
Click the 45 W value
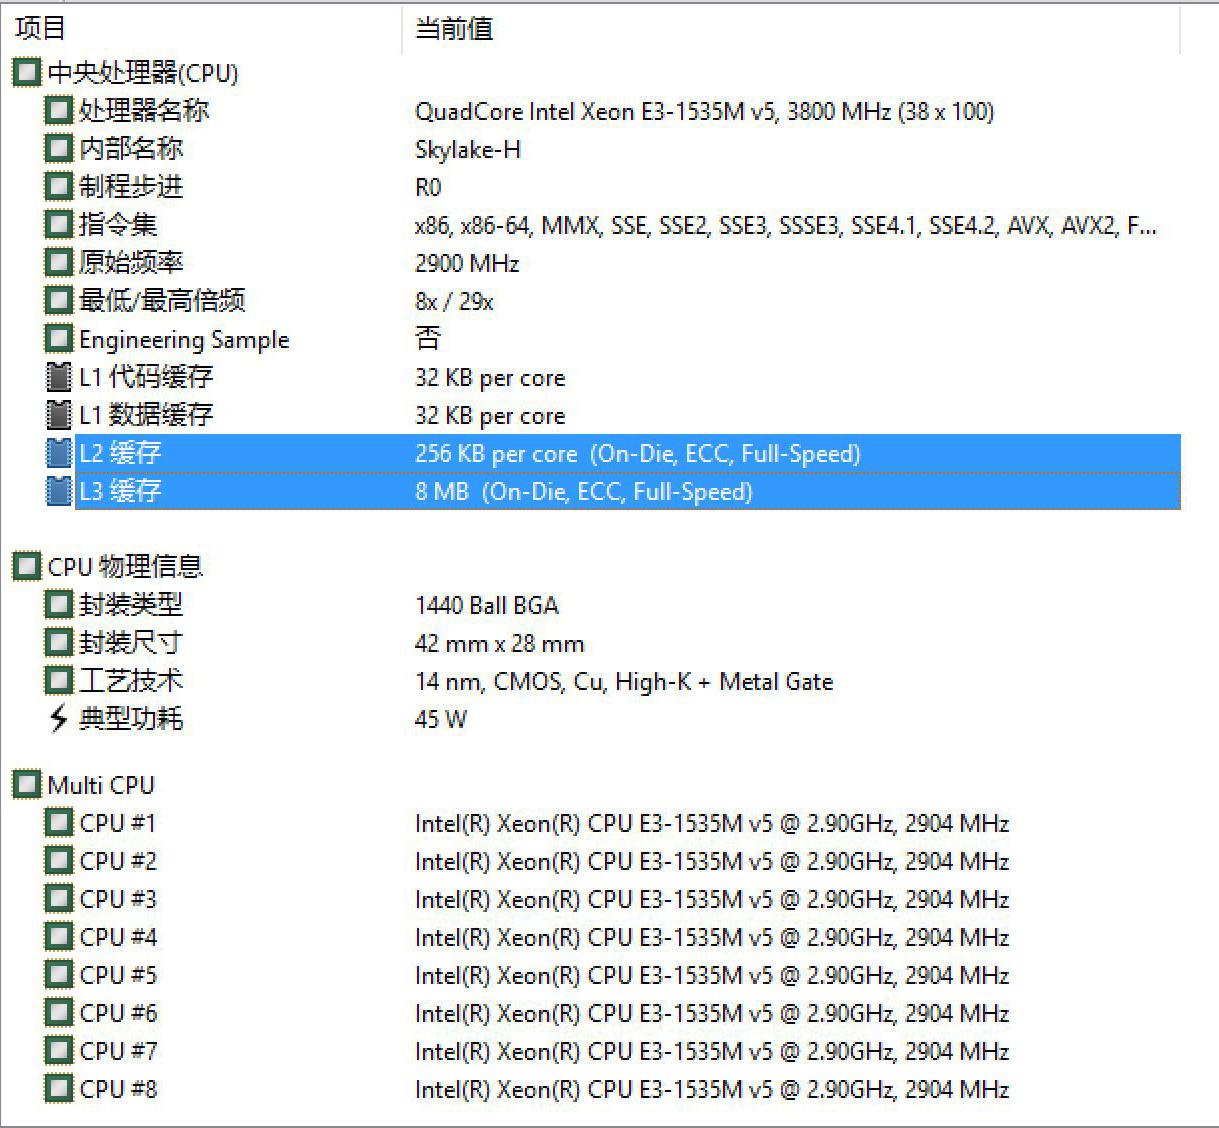point(441,719)
